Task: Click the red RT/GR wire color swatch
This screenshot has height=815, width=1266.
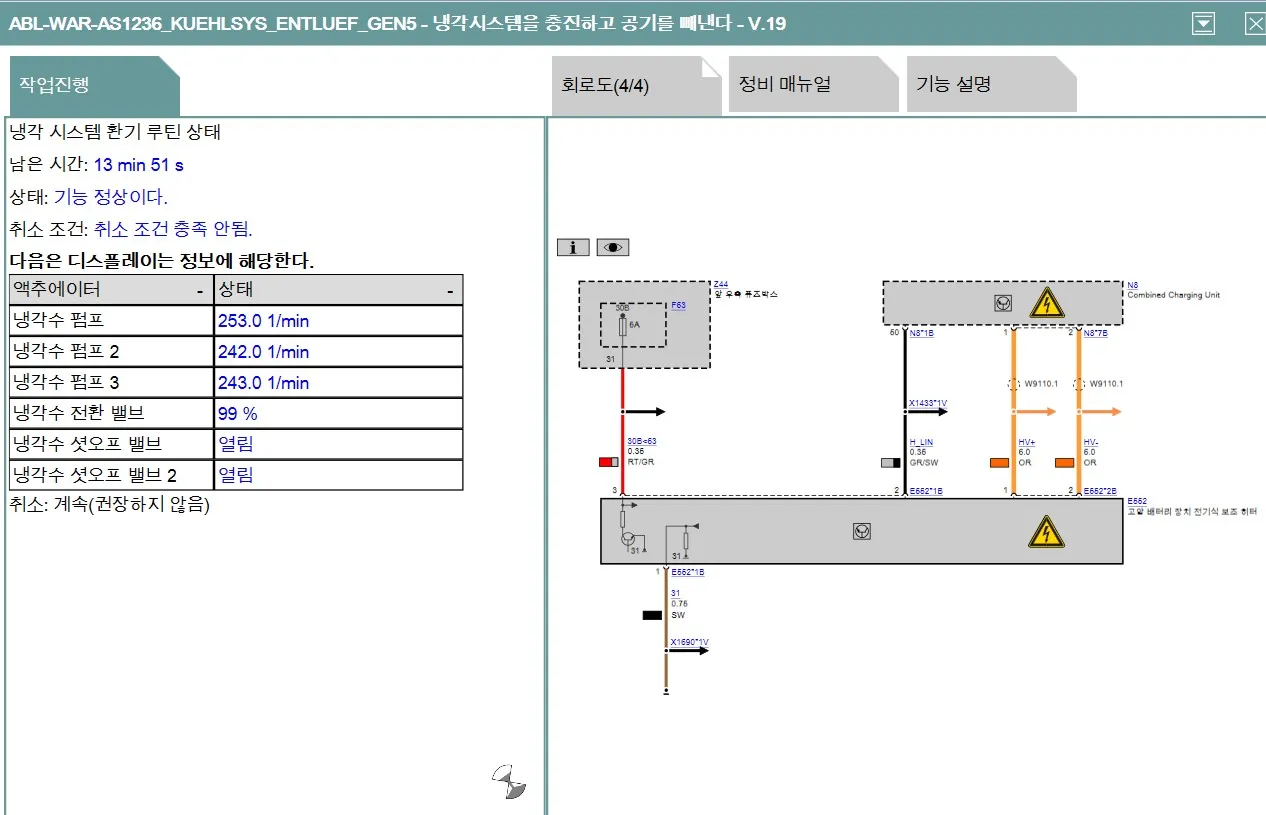Action: (608, 462)
